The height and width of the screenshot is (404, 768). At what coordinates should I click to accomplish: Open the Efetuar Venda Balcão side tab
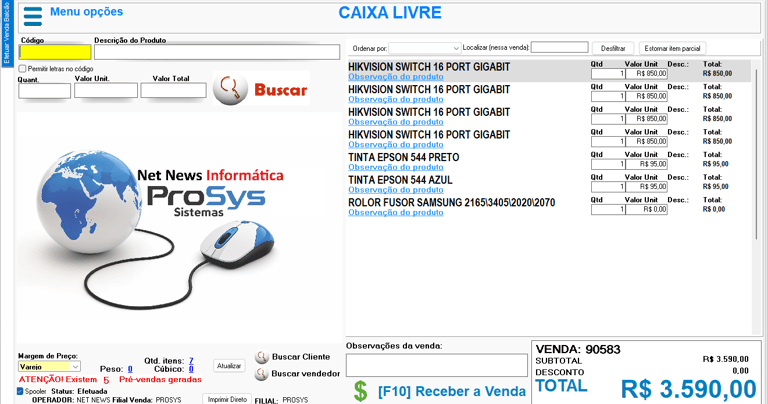point(6,33)
